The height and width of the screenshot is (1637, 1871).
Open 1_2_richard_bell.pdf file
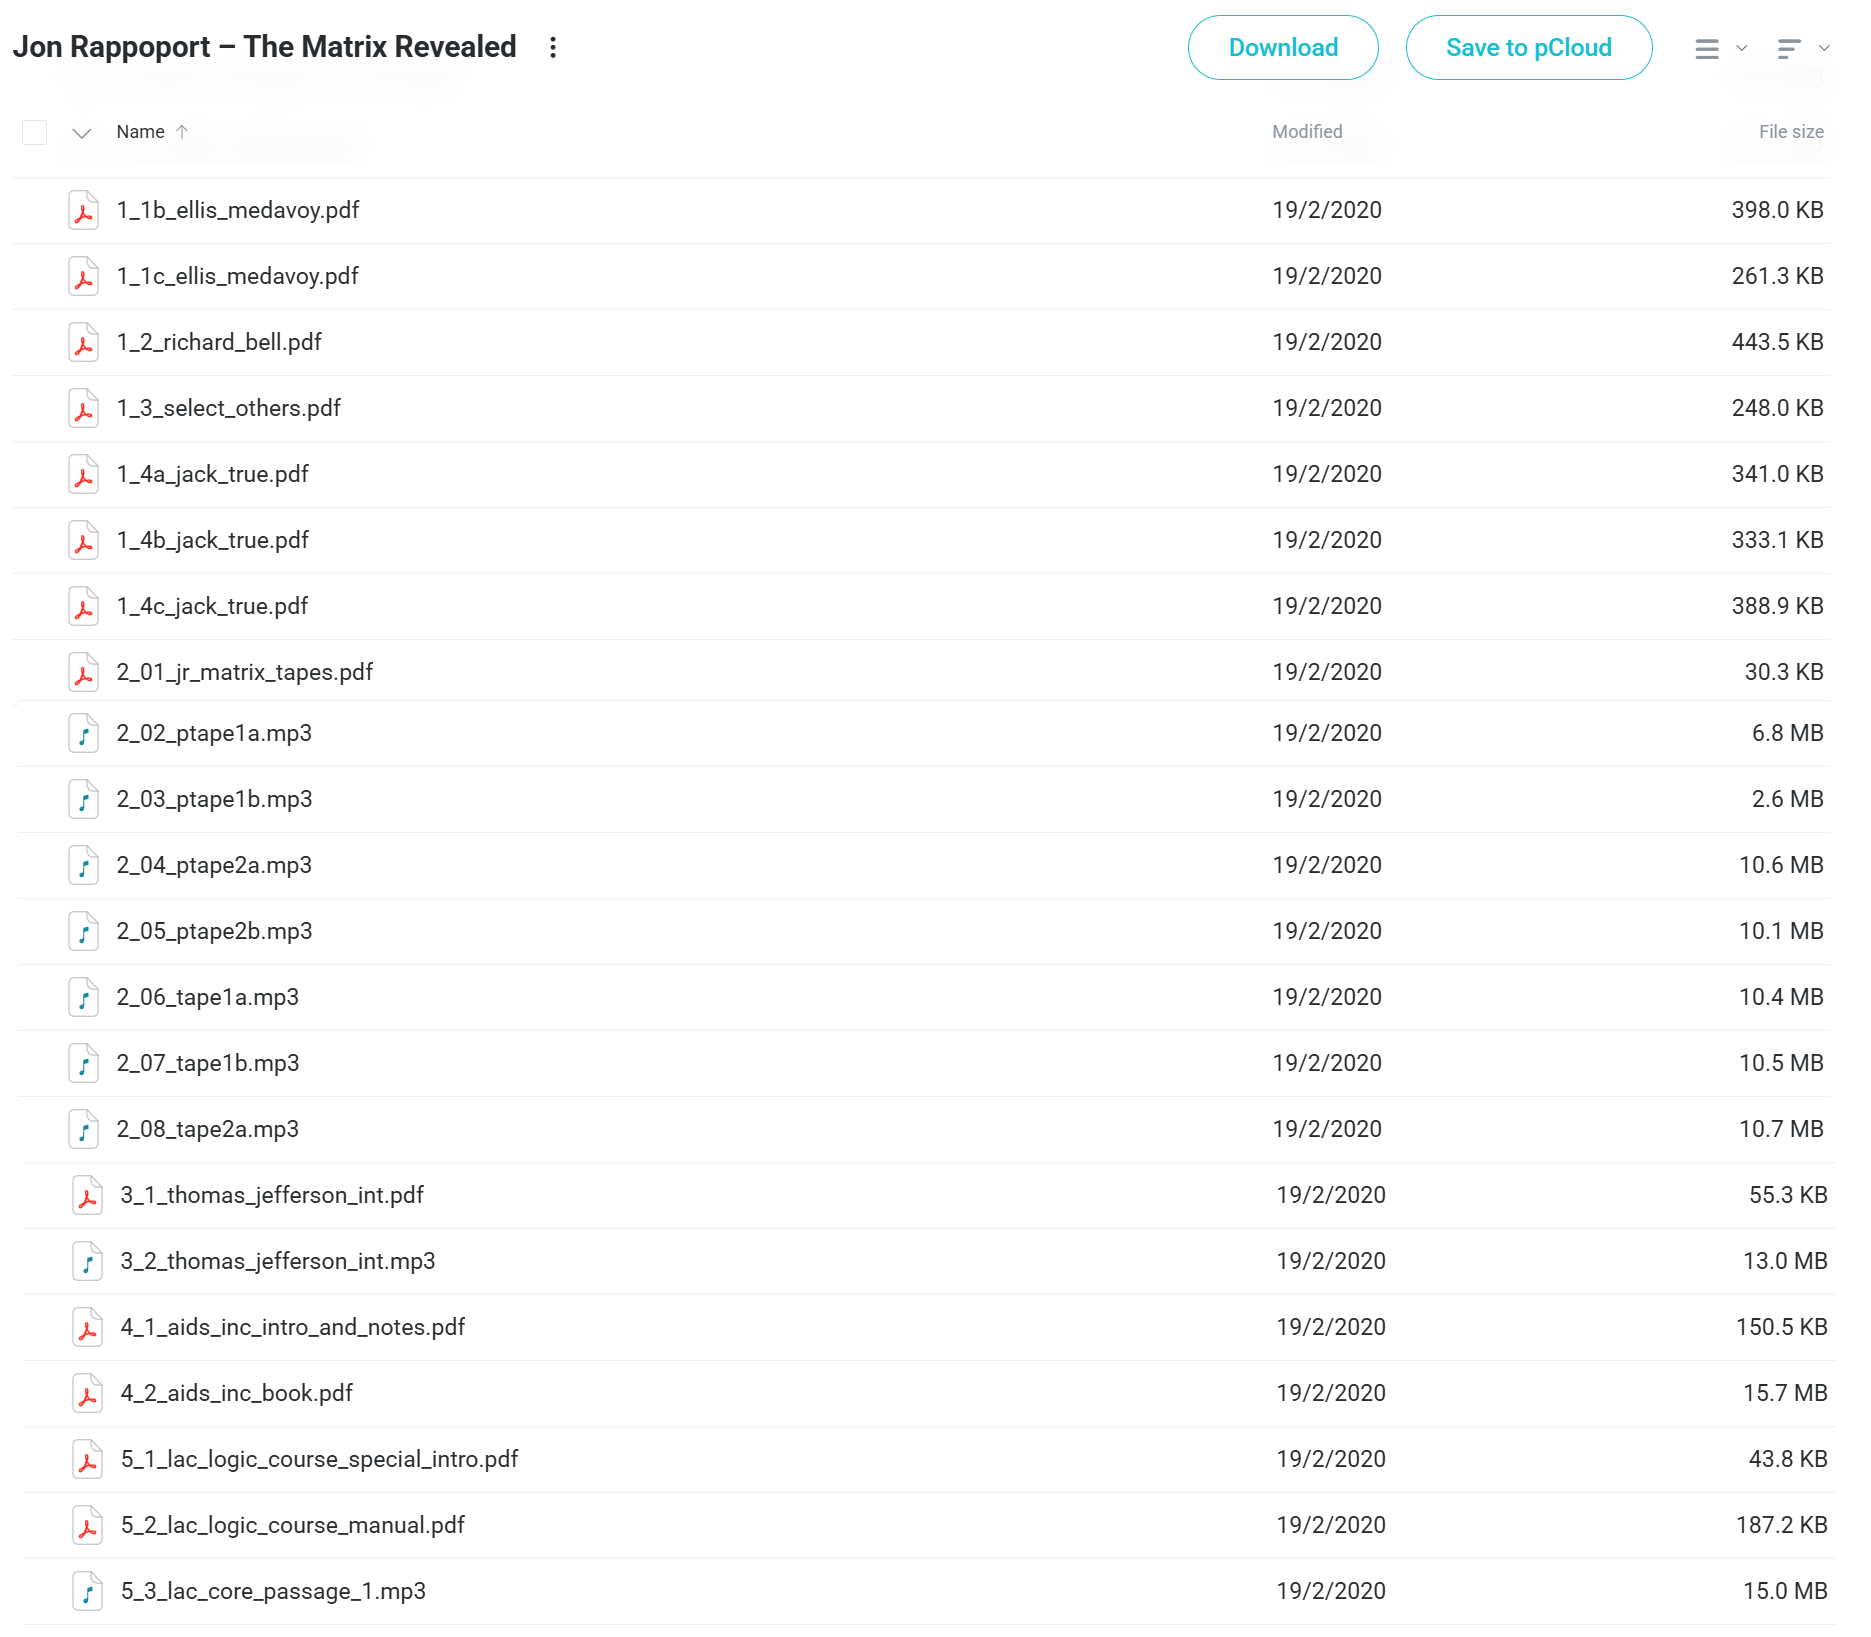click(219, 343)
